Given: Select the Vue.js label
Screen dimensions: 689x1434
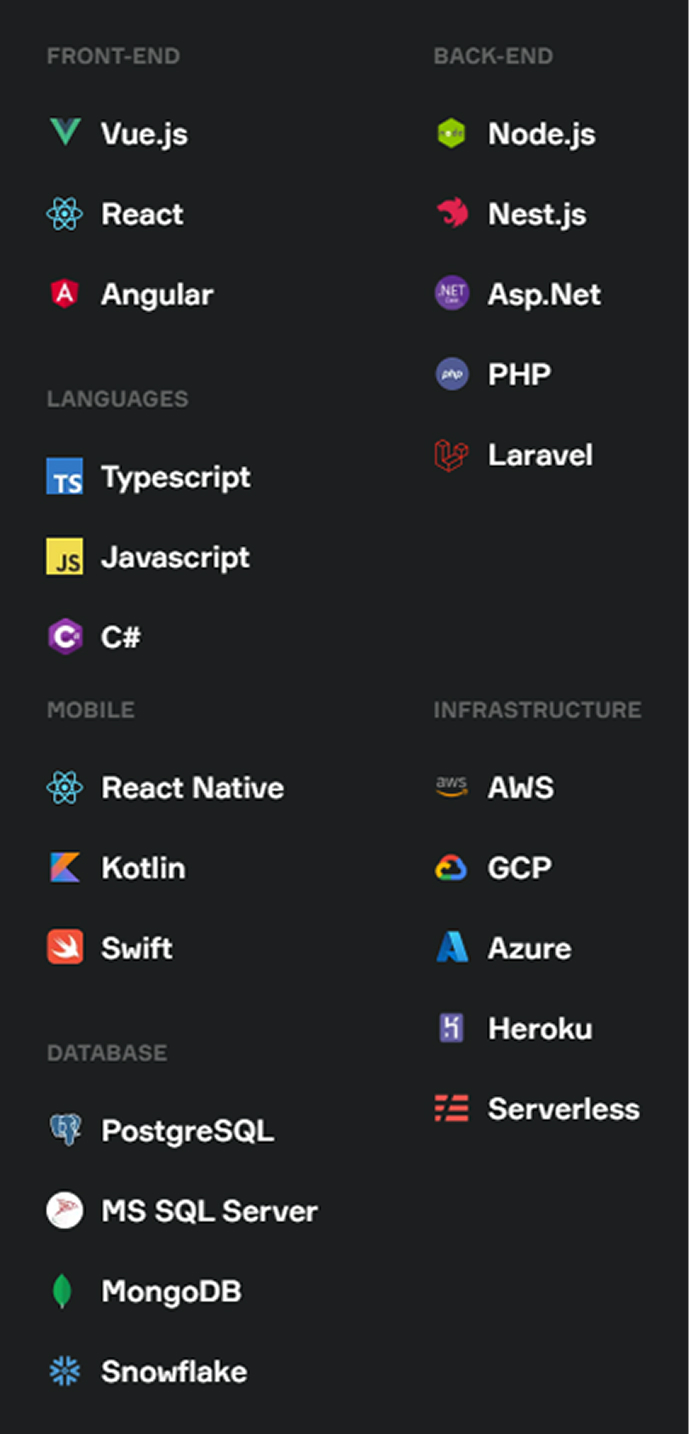Looking at the screenshot, I should [x=144, y=134].
